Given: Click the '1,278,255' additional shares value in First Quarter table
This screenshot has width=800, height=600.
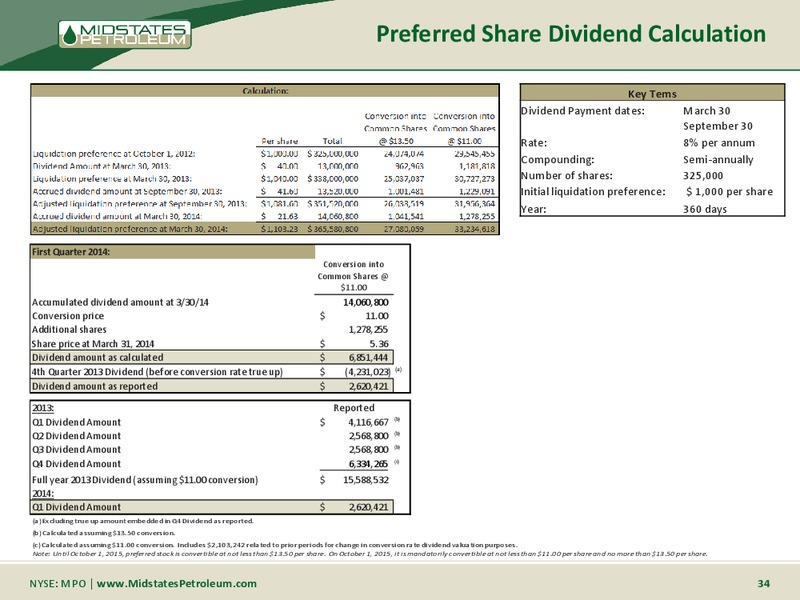Looking at the screenshot, I should point(368,330).
